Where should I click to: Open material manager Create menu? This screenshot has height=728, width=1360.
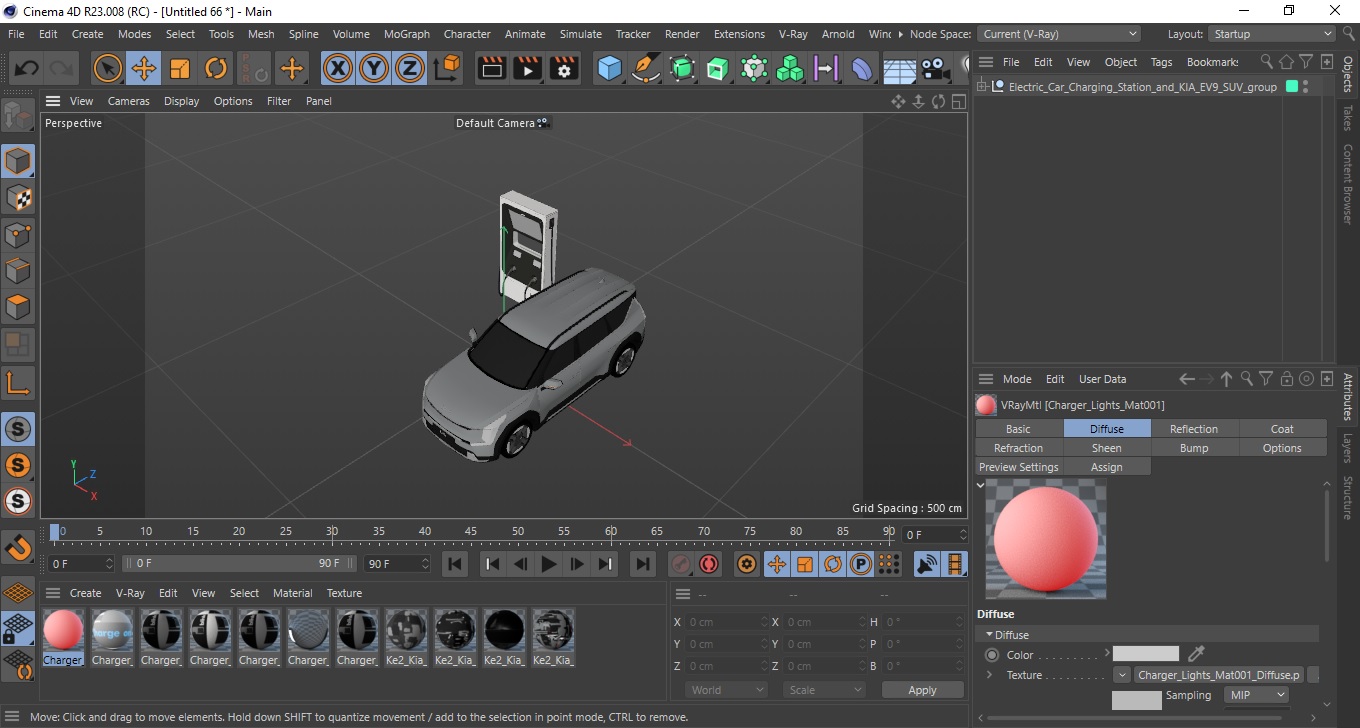85,593
